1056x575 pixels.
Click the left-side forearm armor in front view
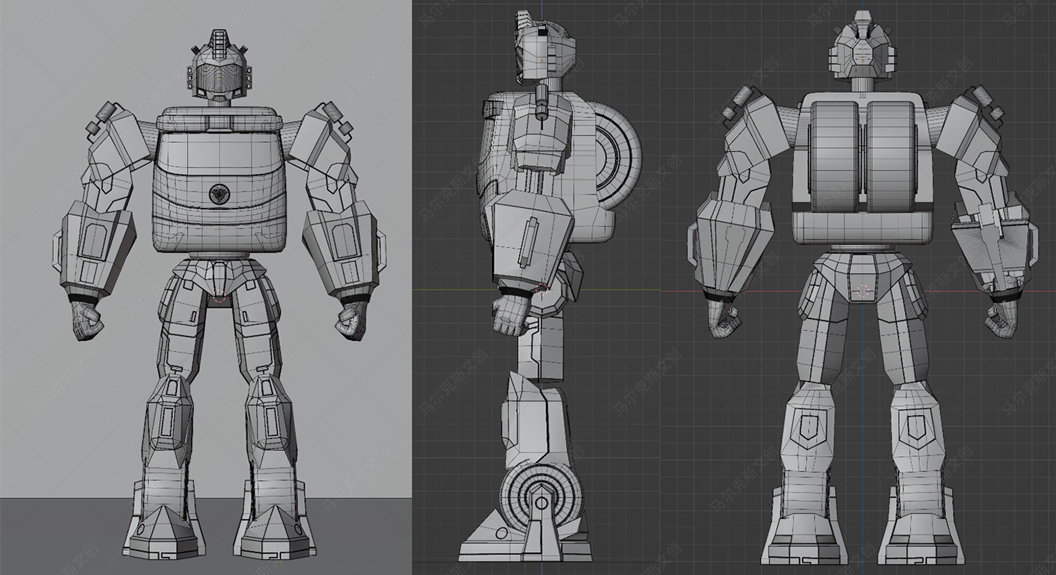(97, 244)
